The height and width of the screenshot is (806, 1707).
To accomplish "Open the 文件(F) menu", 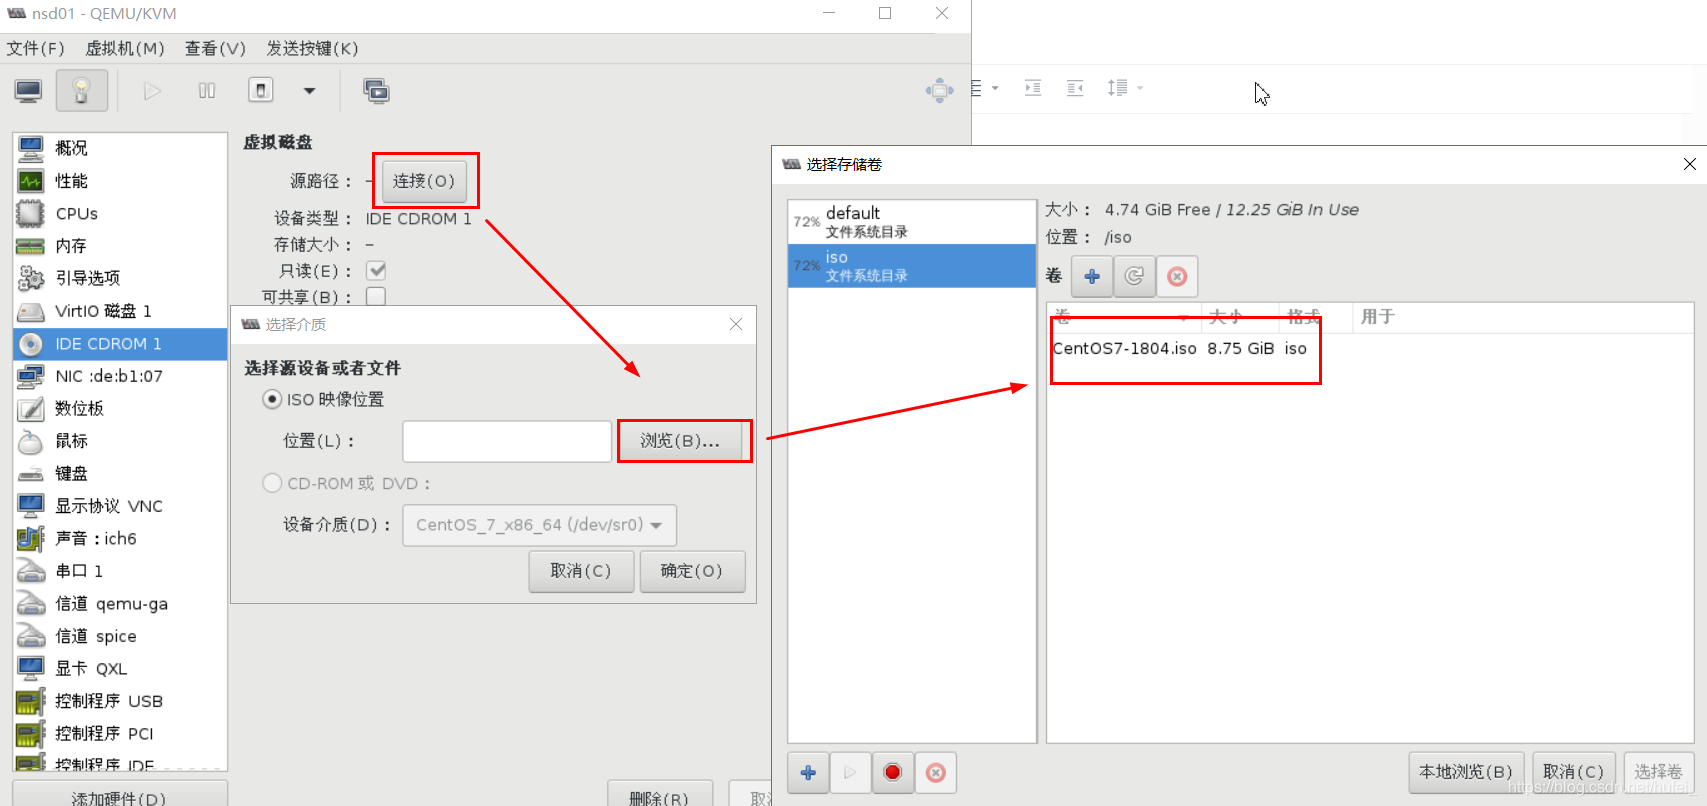I will (36, 48).
